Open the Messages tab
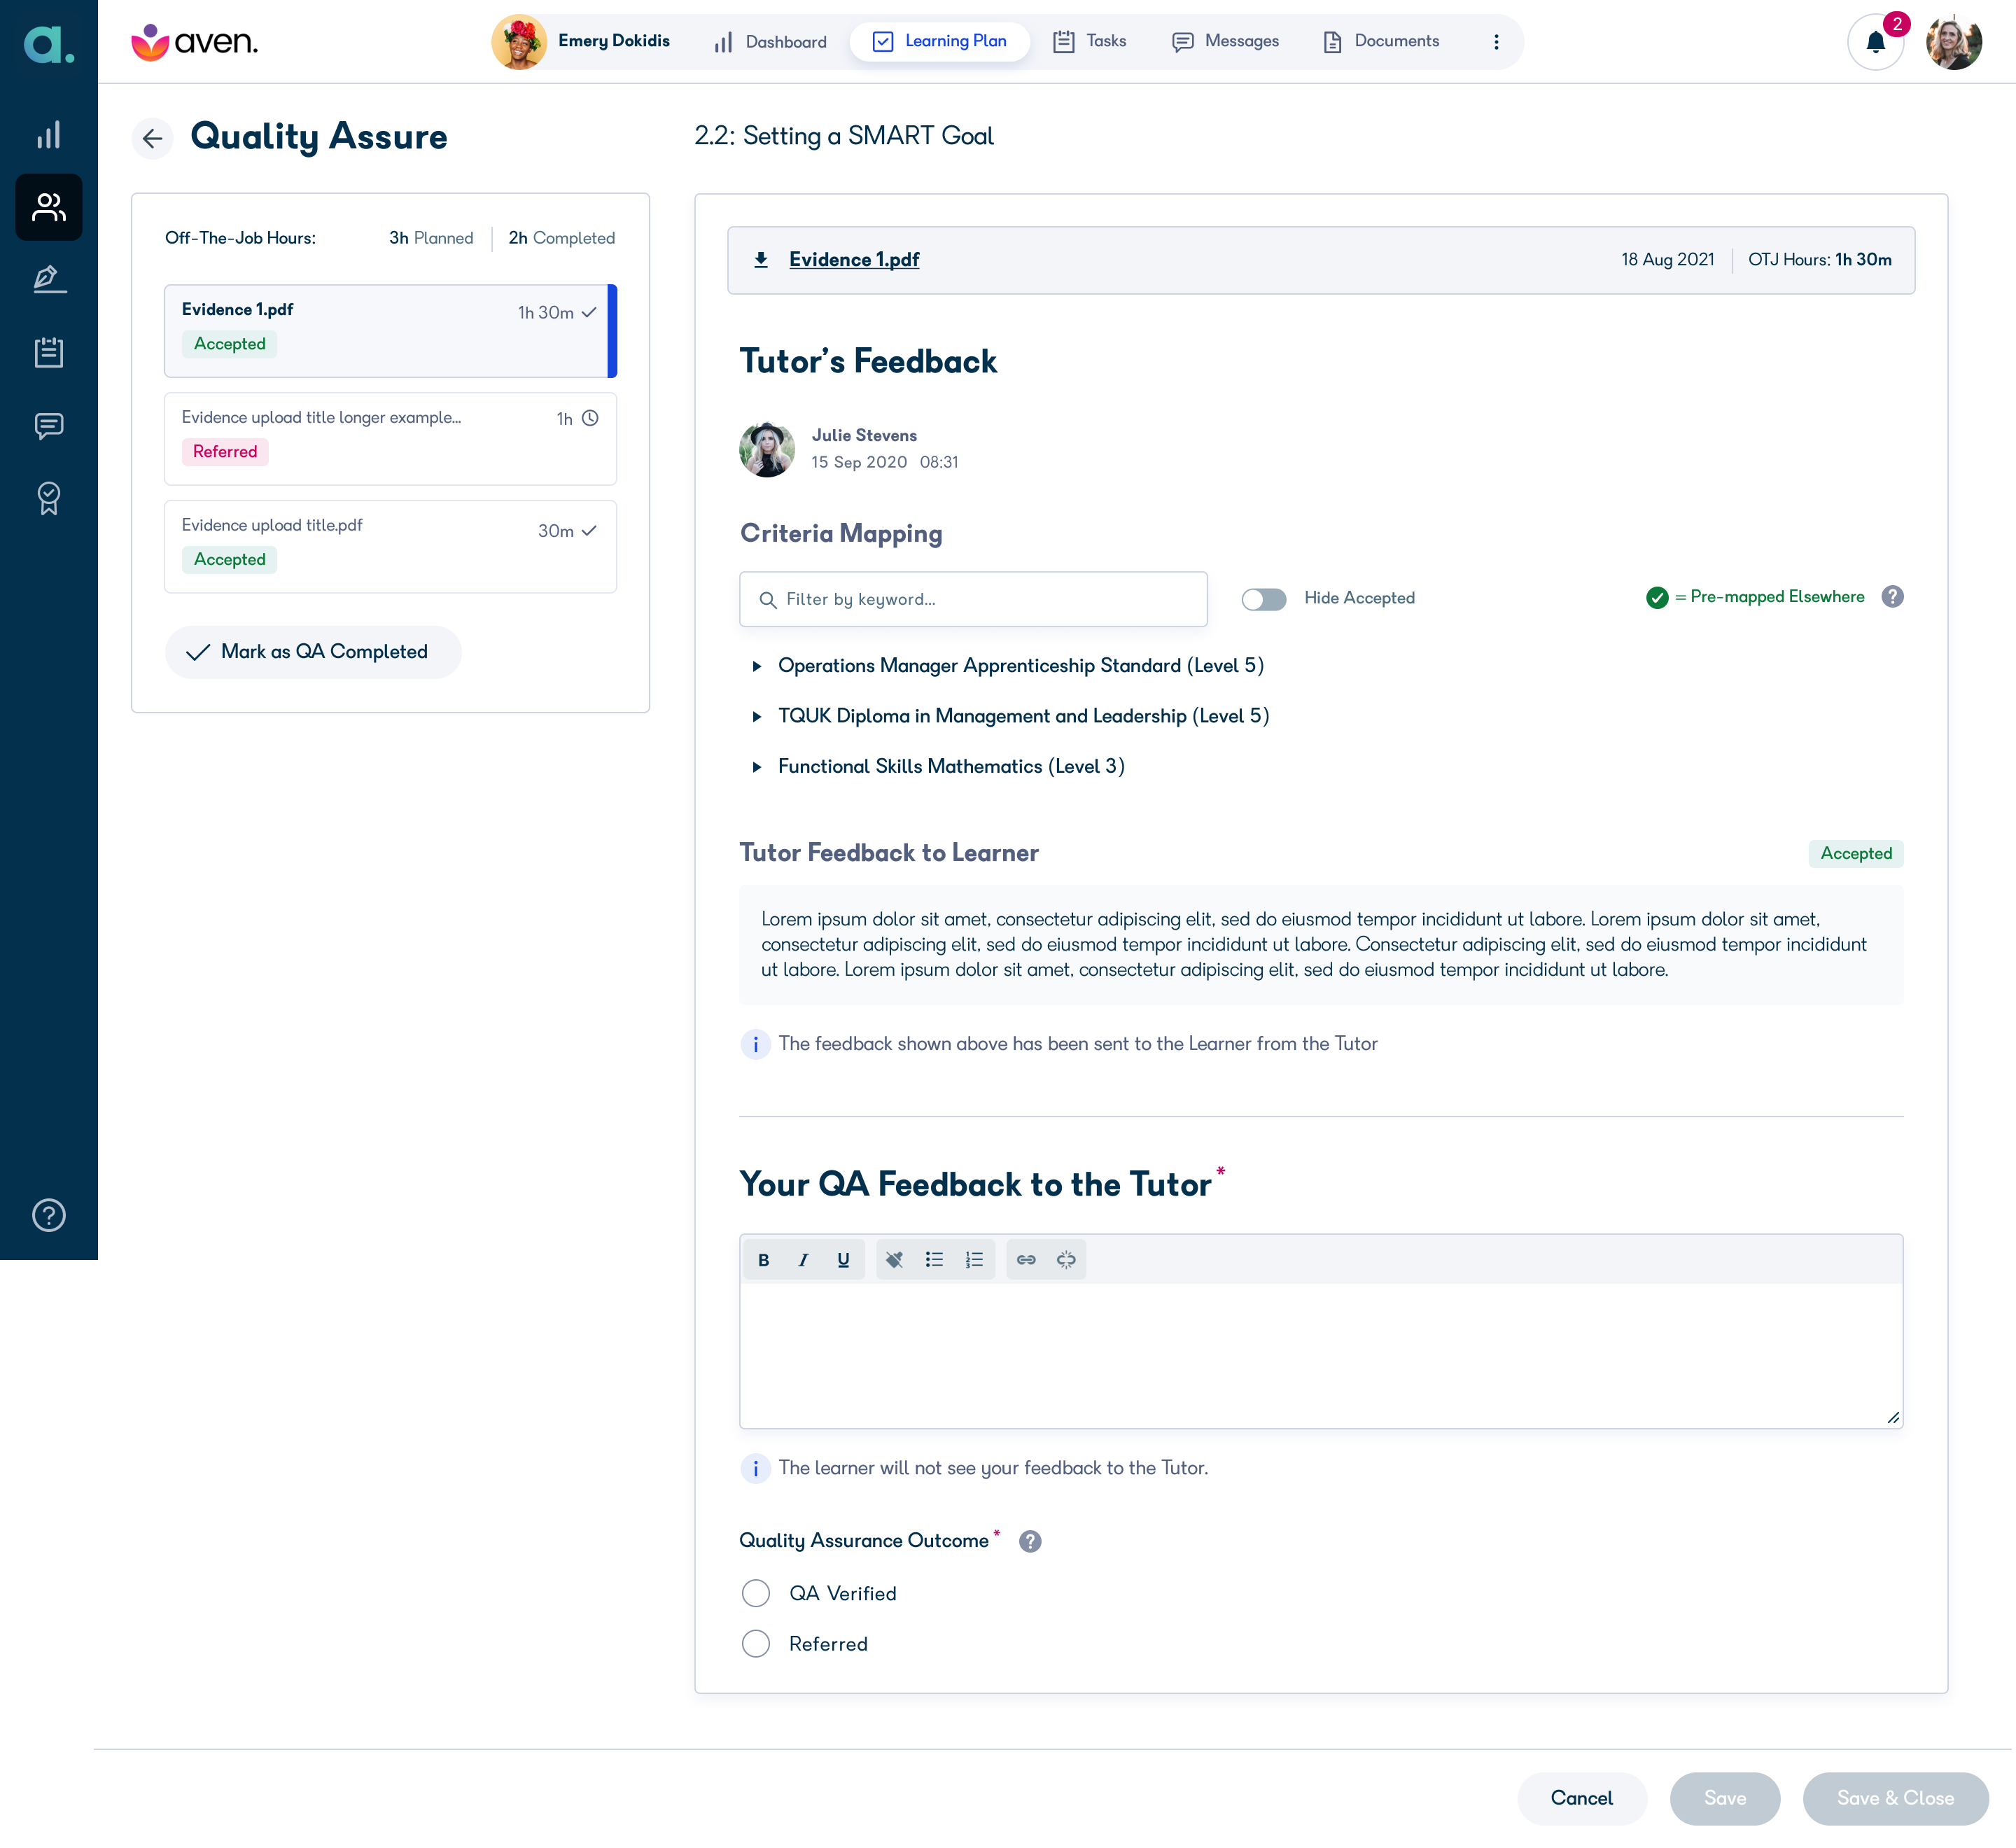This screenshot has height=1848, width=2016. tap(1226, 42)
